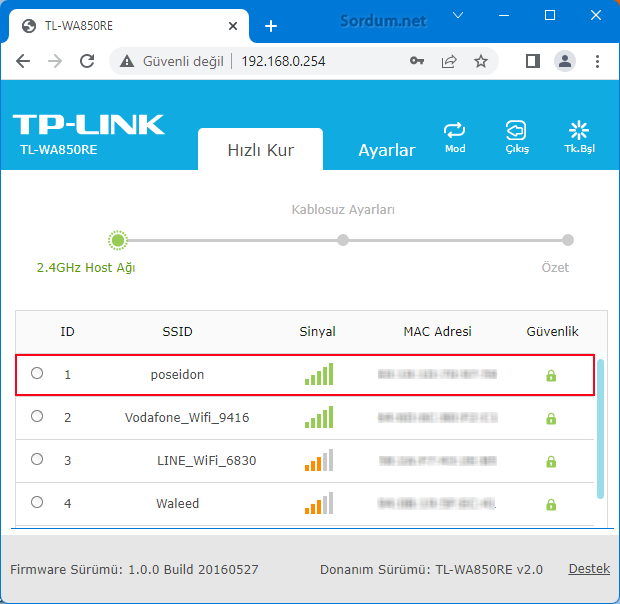Click lock icon in Waleed row
620x604 pixels.
point(551,504)
